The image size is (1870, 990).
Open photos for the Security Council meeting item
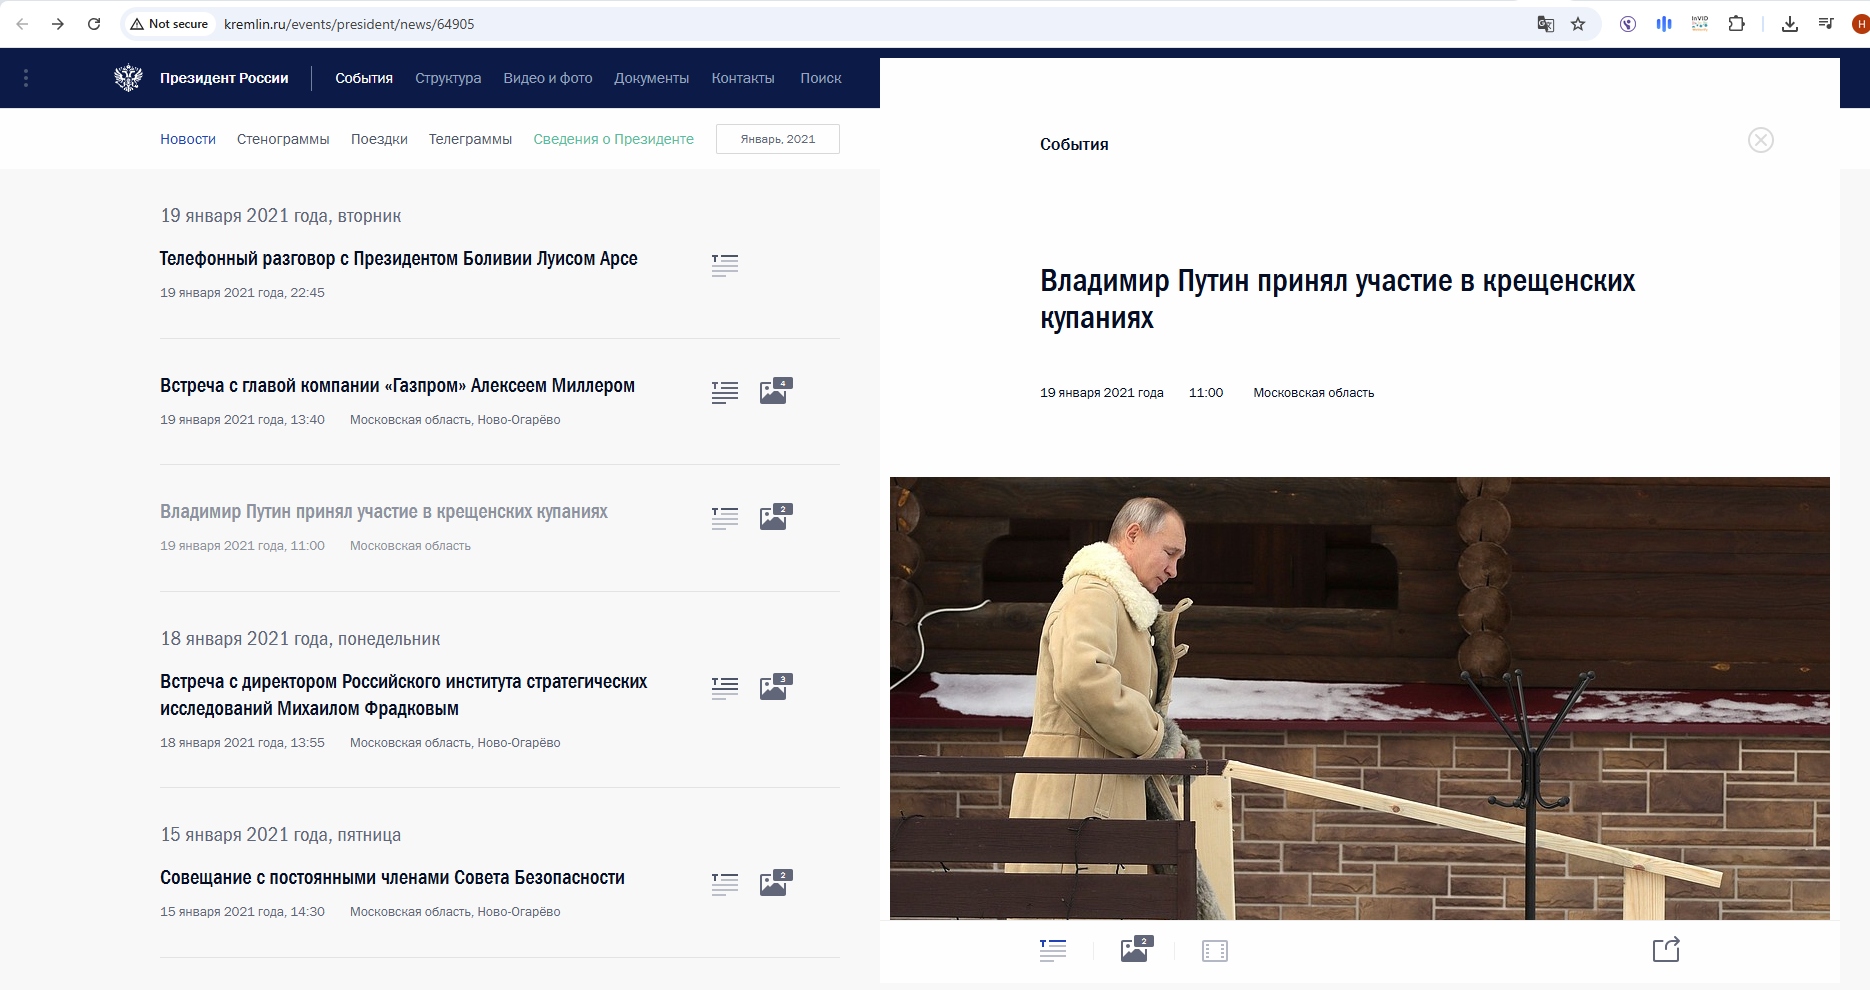pos(775,883)
